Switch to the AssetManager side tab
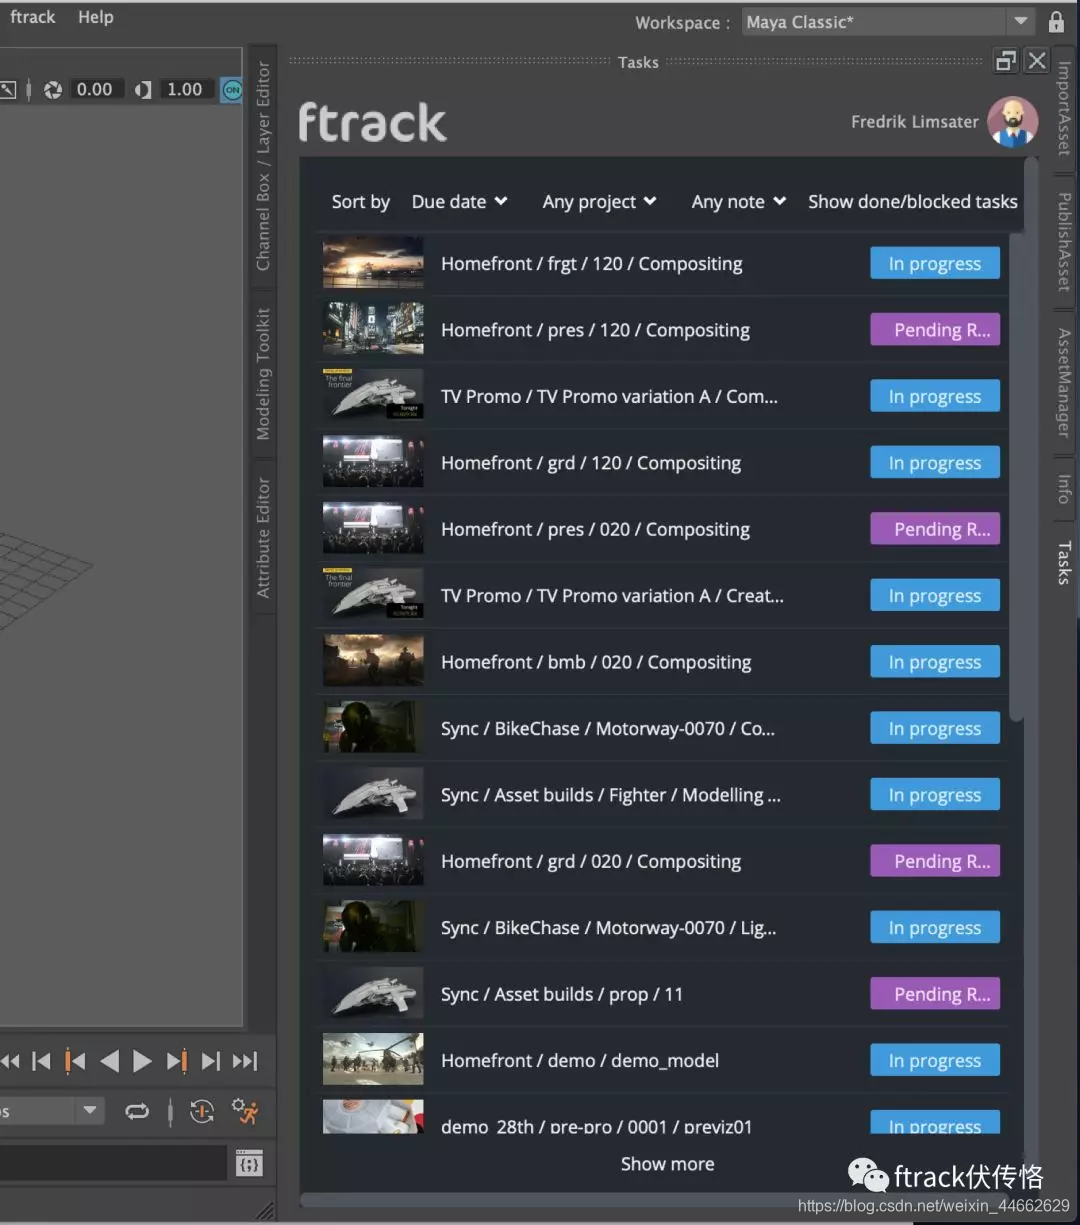Viewport: 1080px width, 1225px height. click(x=1063, y=383)
